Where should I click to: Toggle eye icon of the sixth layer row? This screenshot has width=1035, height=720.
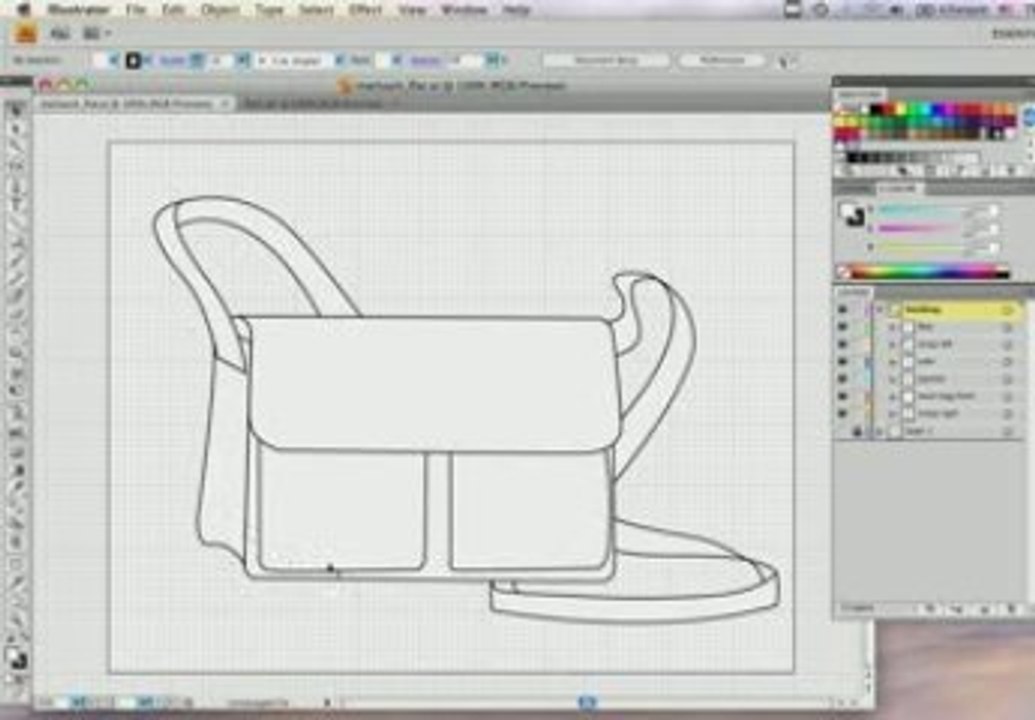(842, 396)
